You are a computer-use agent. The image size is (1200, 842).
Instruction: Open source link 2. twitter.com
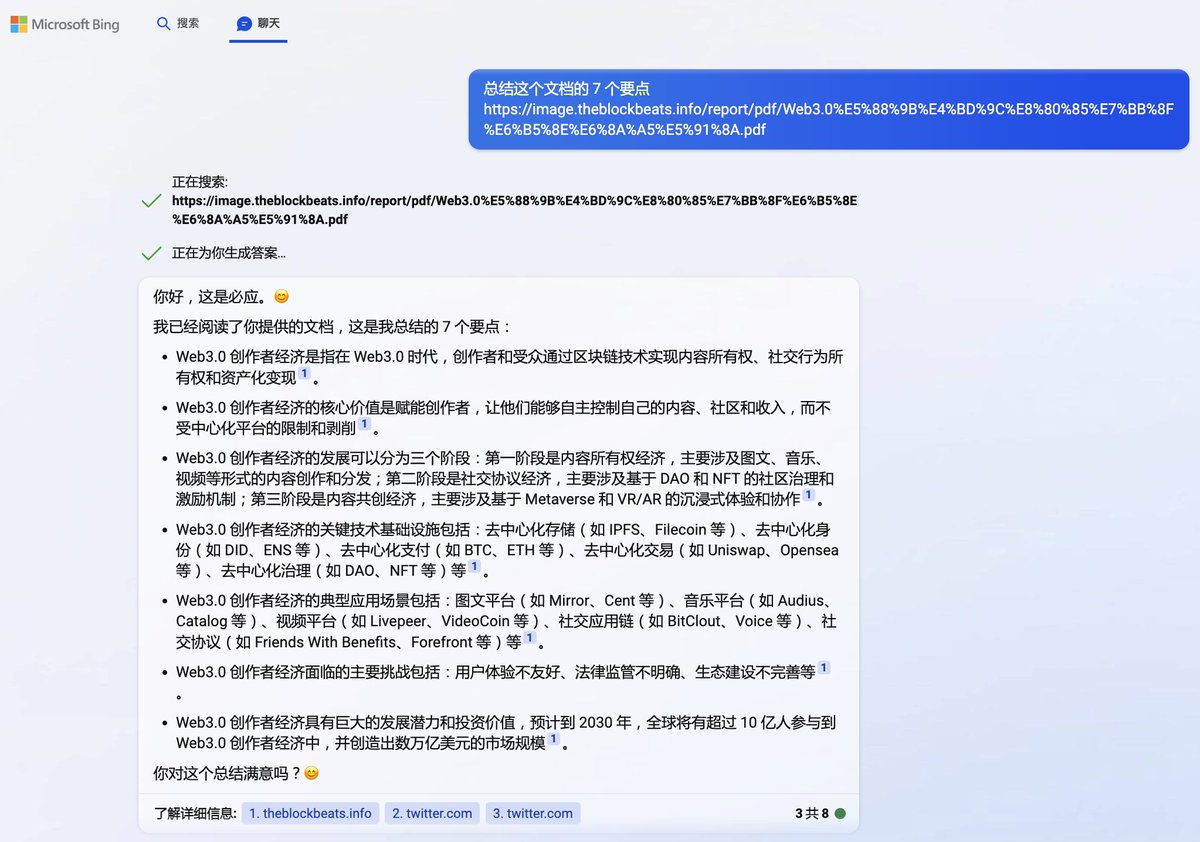[432, 813]
